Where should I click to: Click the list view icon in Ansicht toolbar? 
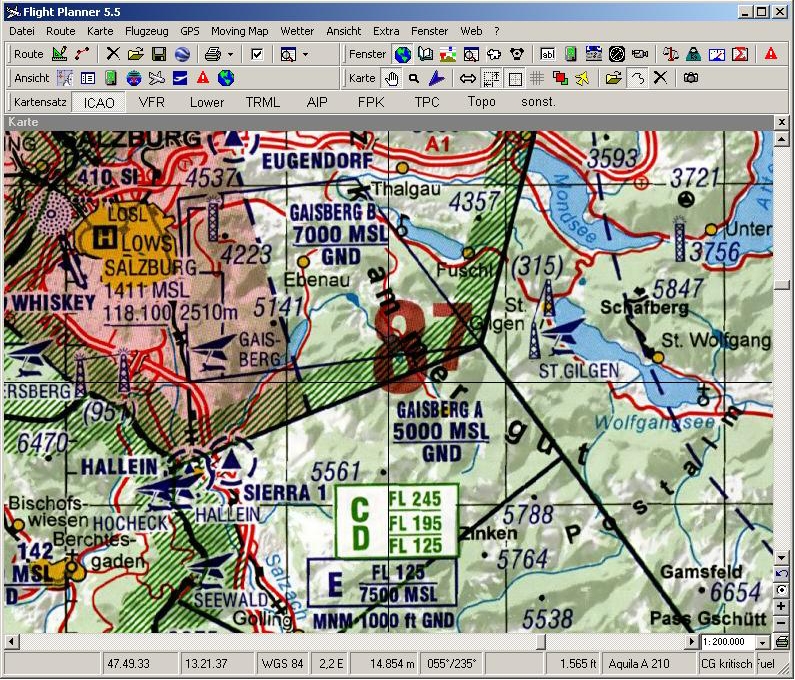pyautogui.click(x=88, y=78)
